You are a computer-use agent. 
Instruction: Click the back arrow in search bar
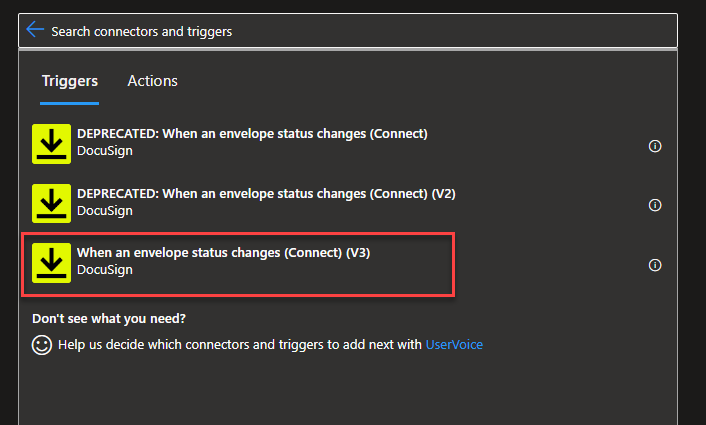tap(35, 30)
